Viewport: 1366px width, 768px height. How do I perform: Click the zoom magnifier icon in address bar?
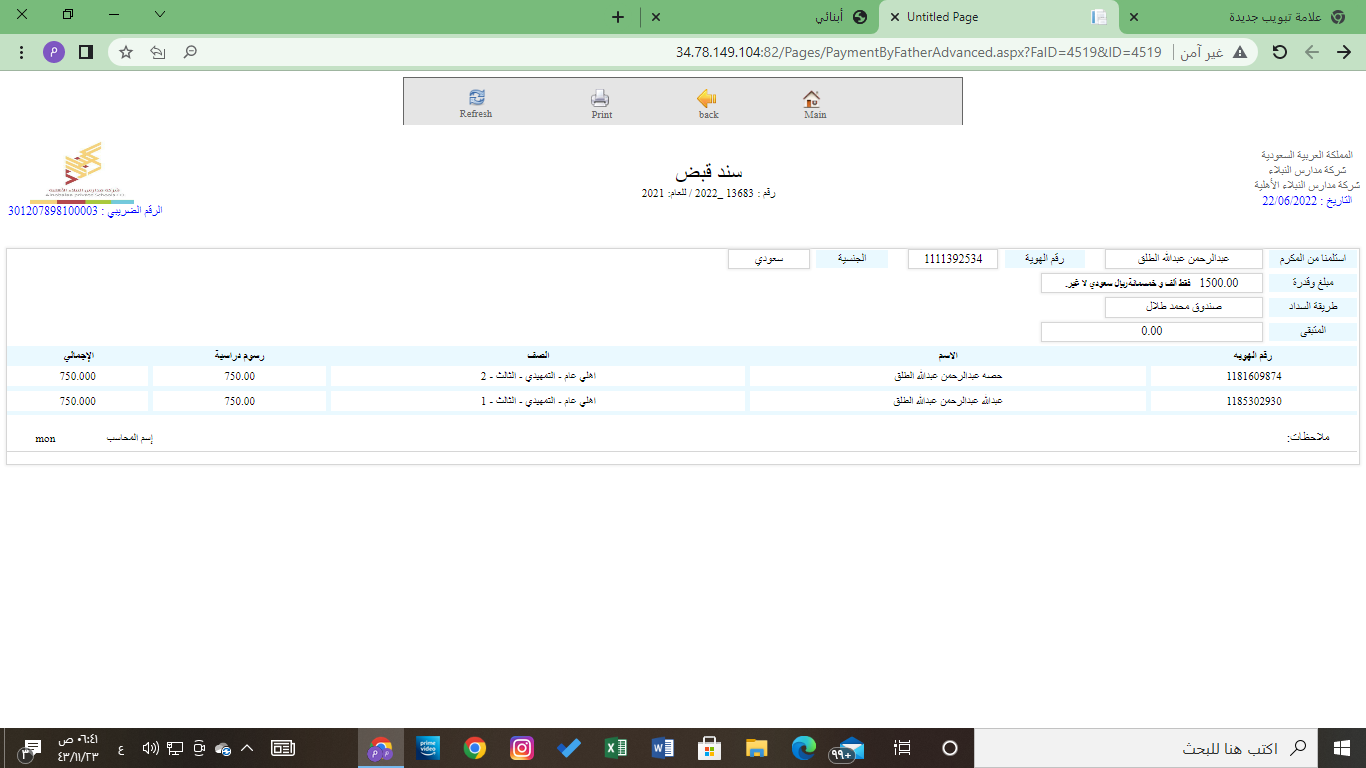pos(190,52)
